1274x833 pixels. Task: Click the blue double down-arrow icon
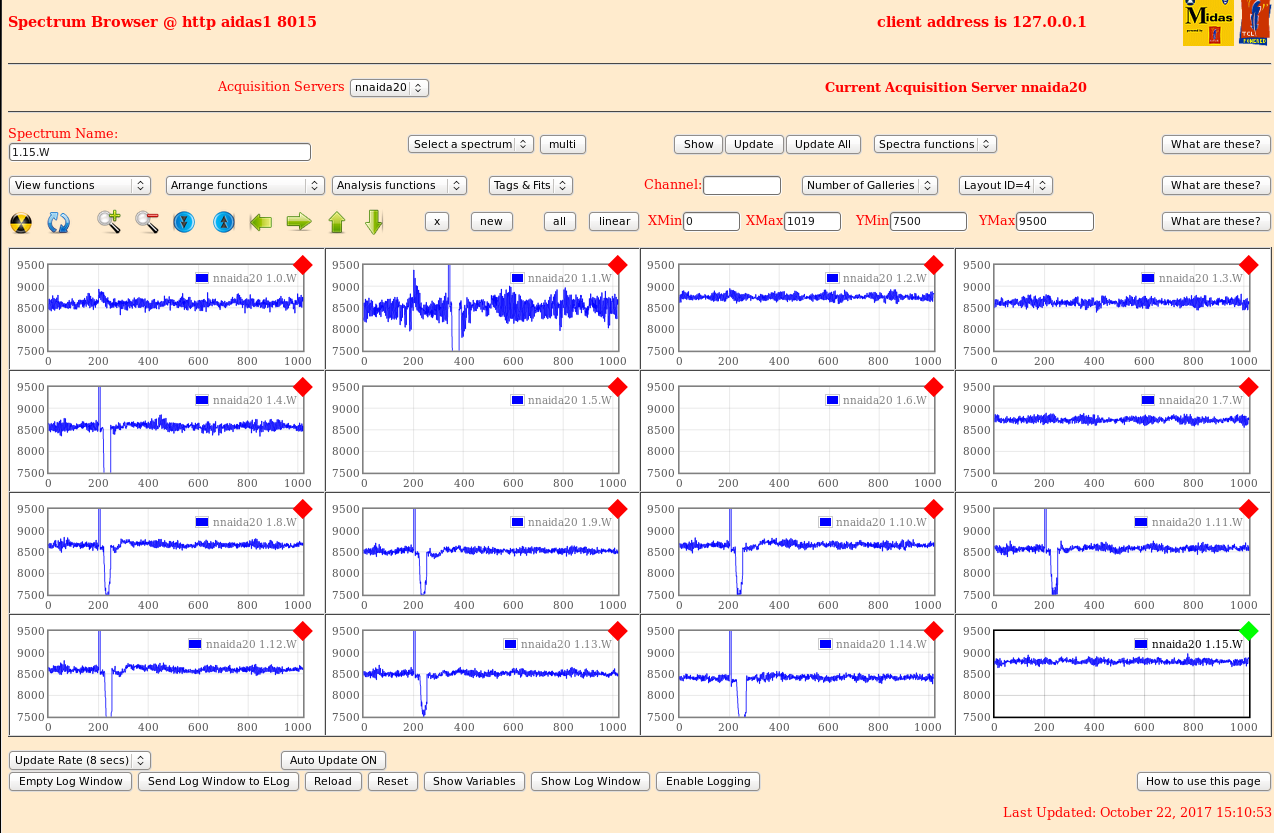coord(183,222)
